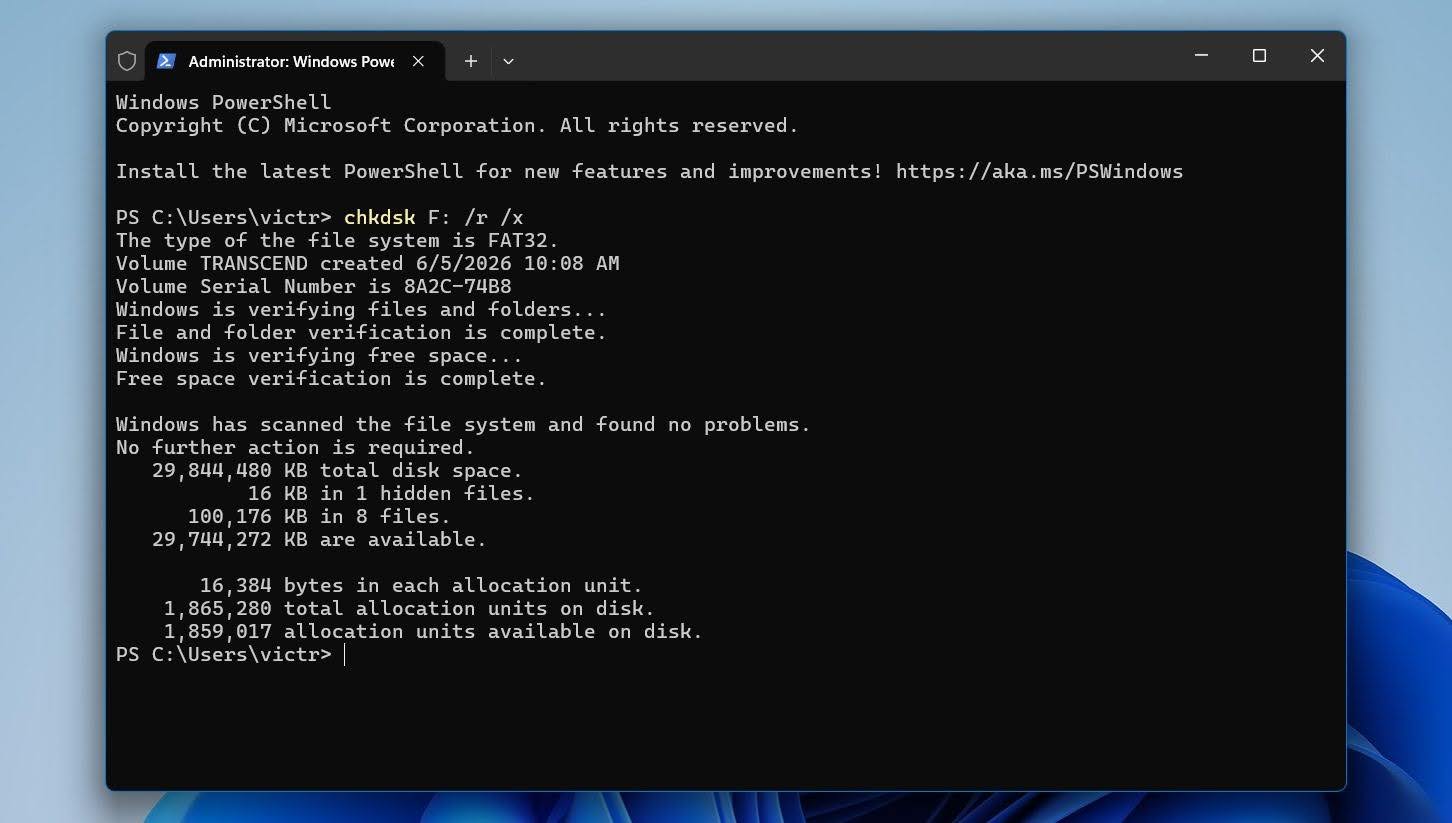Click the 'Volume TRANSCEND created' line
Viewport: 1452px width, 823px height.
[x=367, y=263]
